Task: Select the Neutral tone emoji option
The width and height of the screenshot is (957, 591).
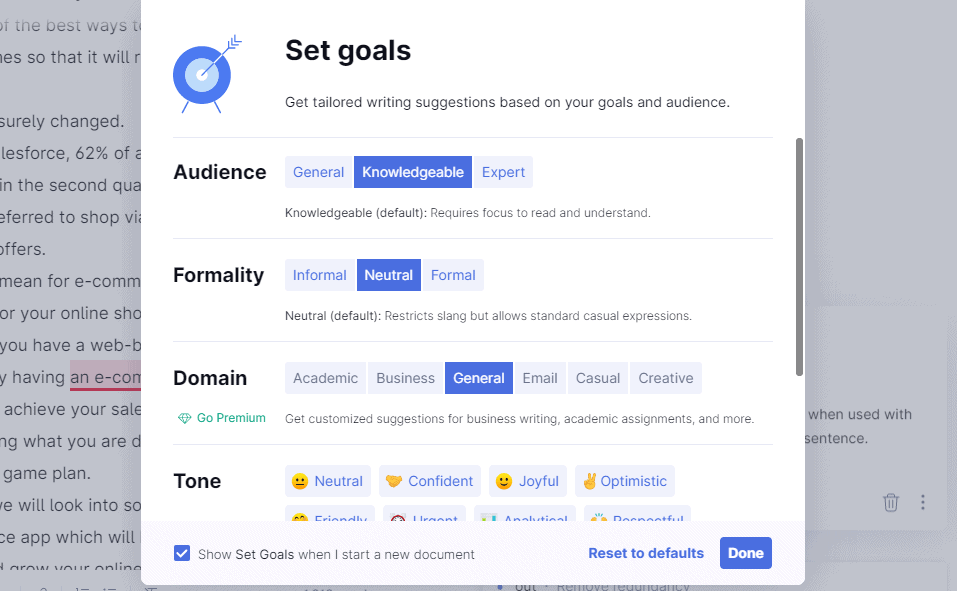Action: tap(328, 481)
